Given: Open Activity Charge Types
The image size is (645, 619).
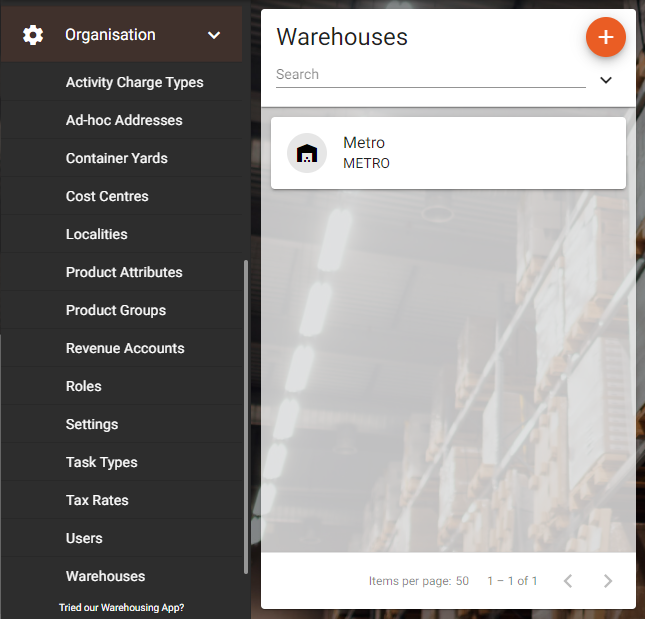Looking at the screenshot, I should point(135,82).
